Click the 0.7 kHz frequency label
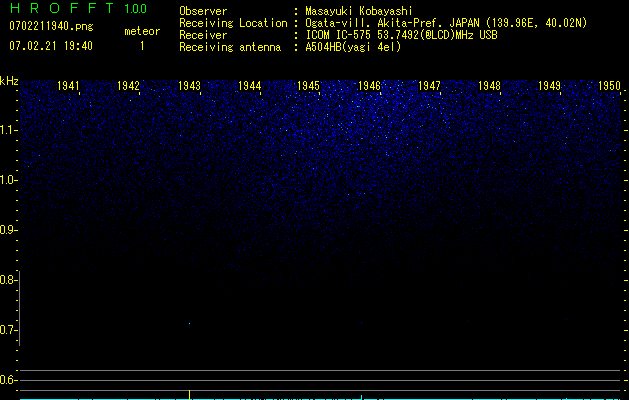 point(8,330)
